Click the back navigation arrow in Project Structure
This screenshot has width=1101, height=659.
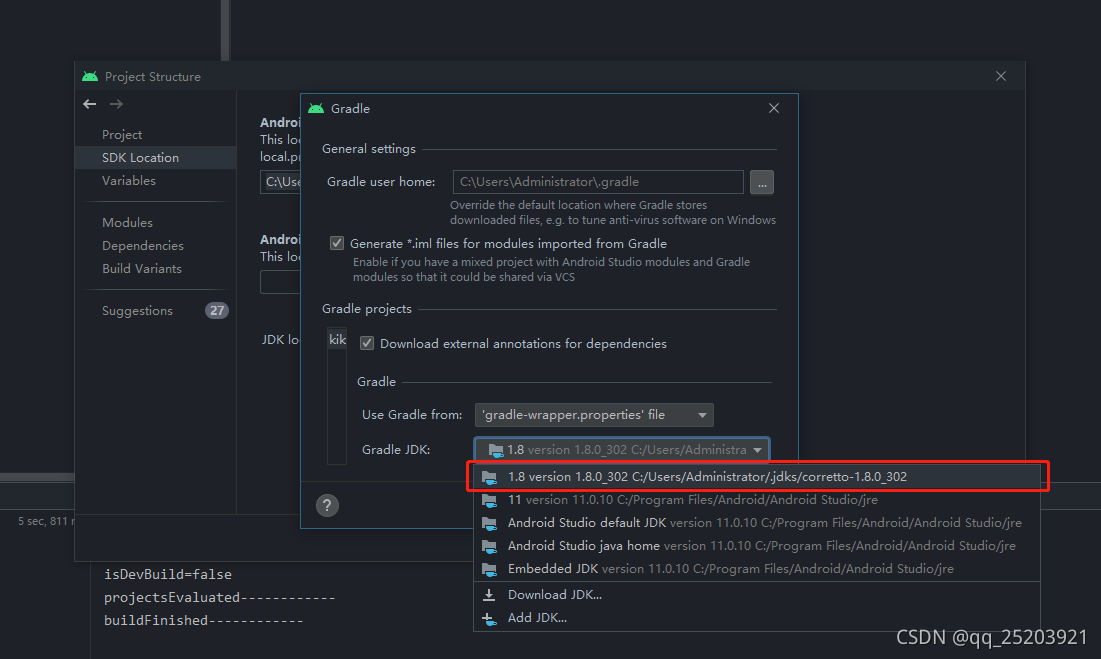(89, 104)
